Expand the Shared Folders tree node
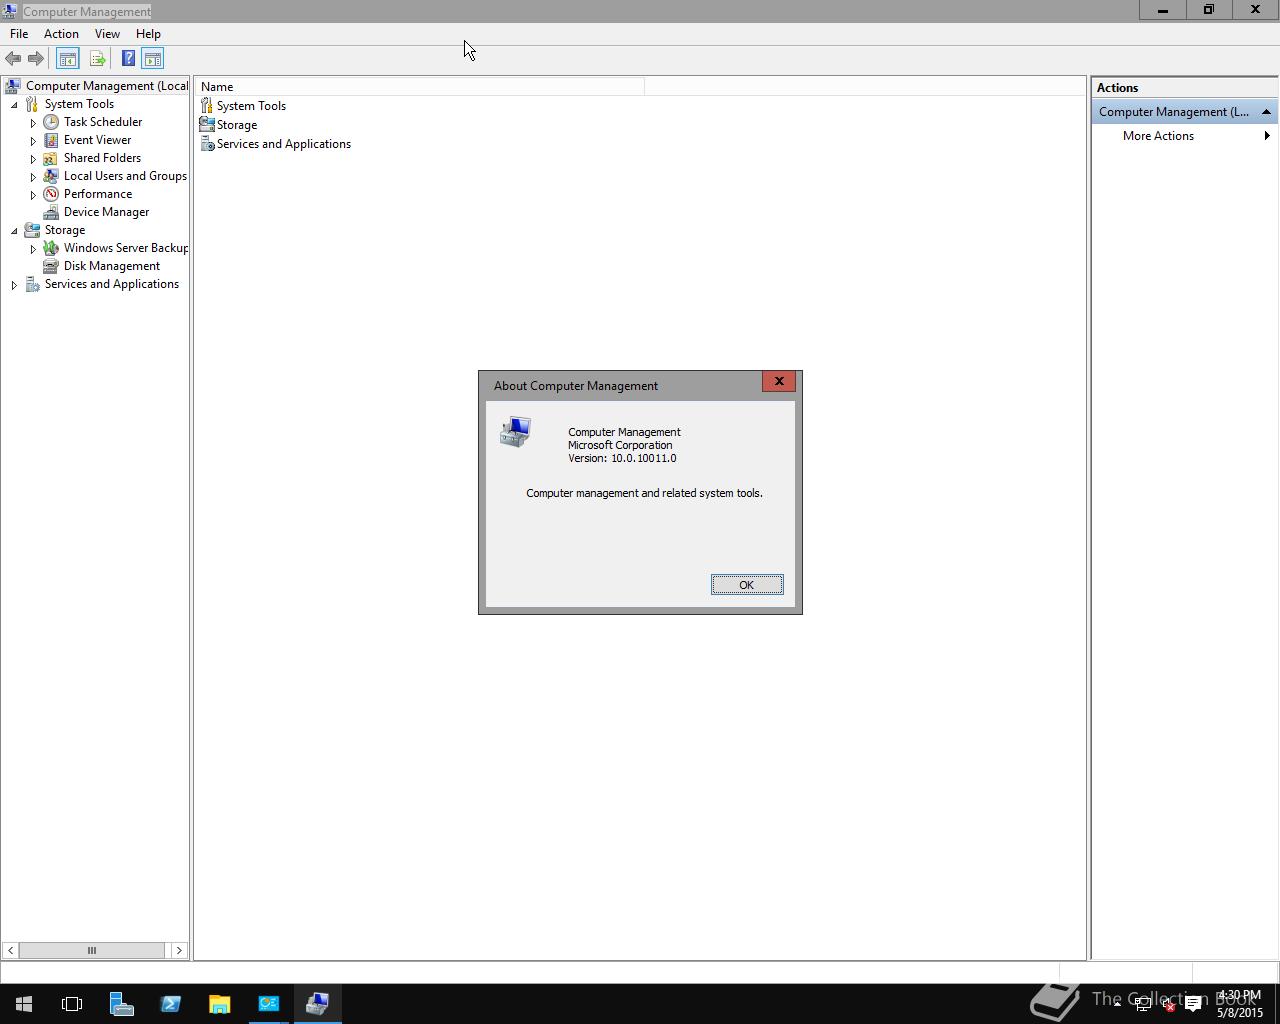The image size is (1280, 1024). [33, 159]
